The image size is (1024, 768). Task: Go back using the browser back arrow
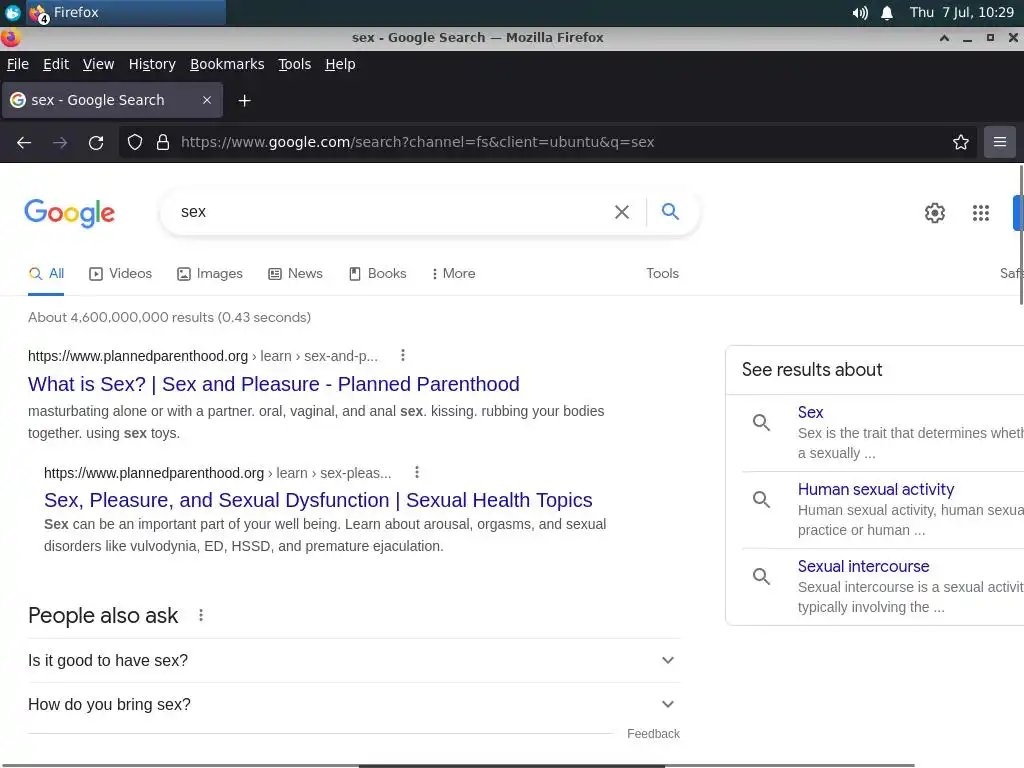coord(24,142)
